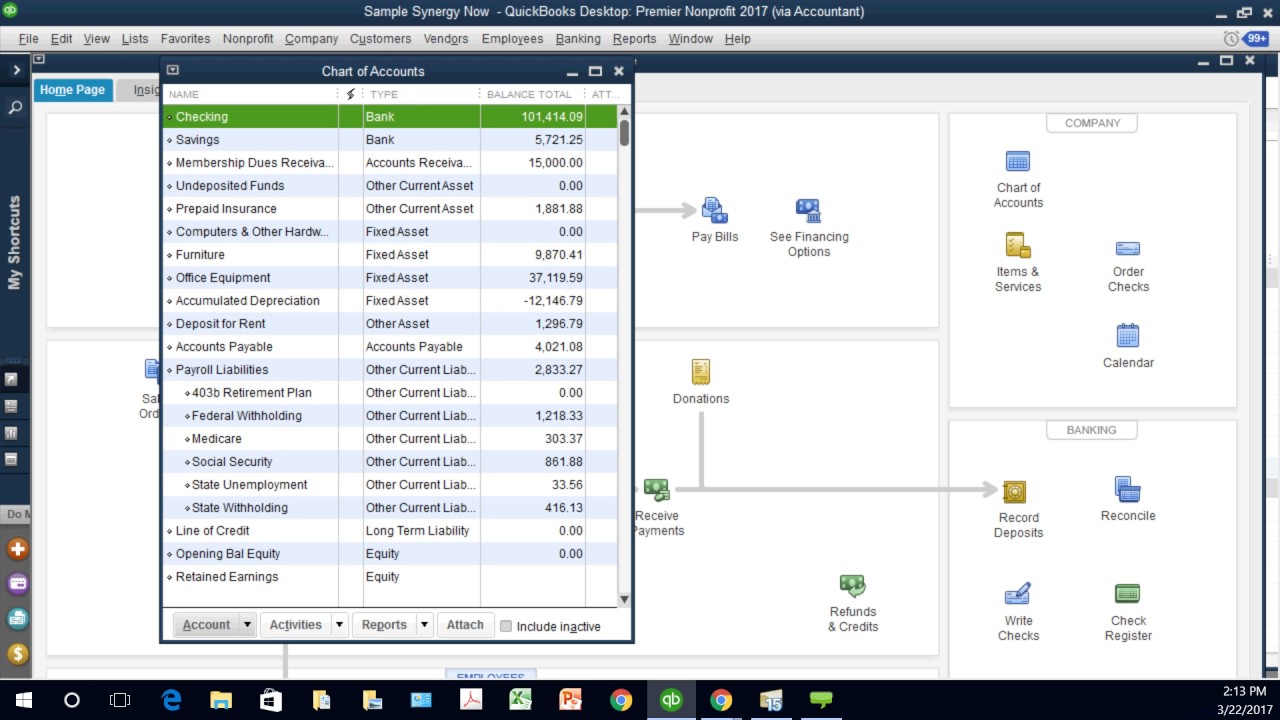Click the search magnifier in left sidebar
The image size is (1280, 720).
[15, 107]
